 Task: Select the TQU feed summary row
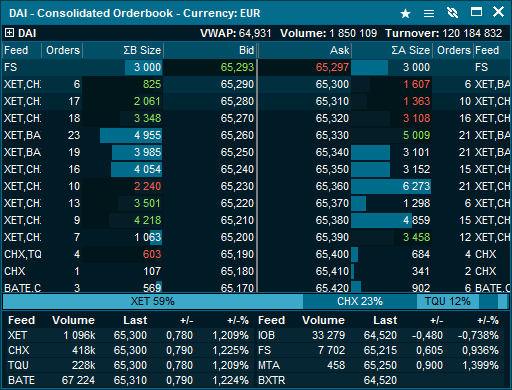click(129, 365)
